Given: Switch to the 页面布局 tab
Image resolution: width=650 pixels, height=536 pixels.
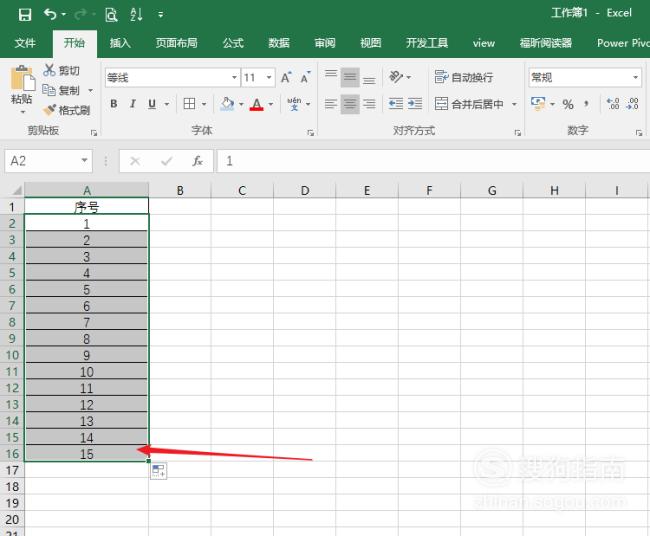Looking at the screenshot, I should pos(176,43).
